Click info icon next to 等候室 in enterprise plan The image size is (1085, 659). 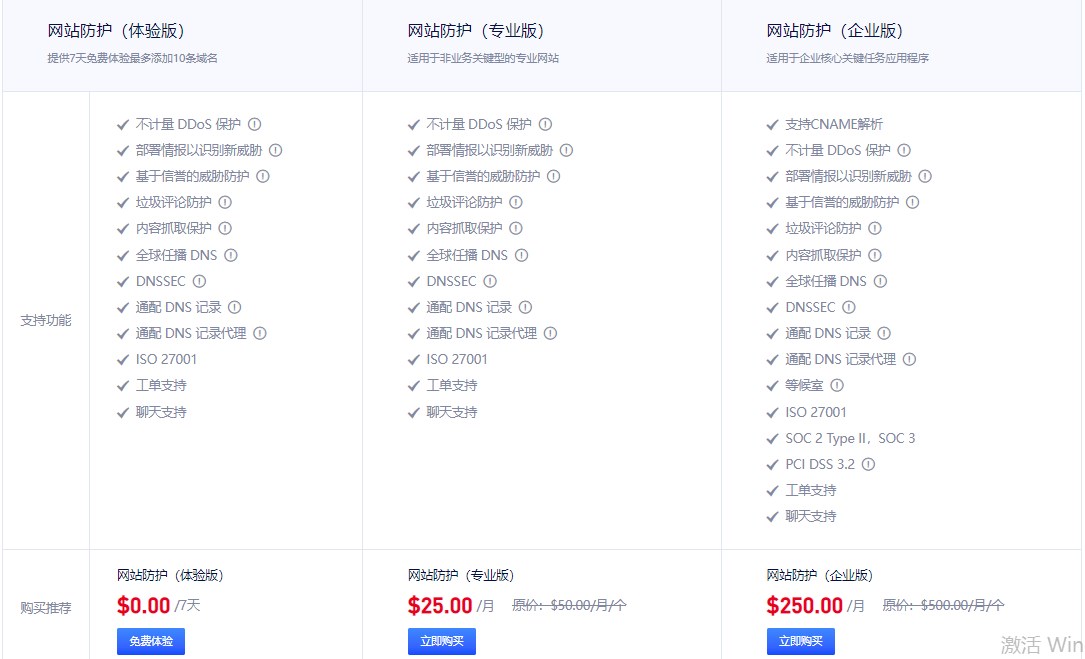click(837, 385)
